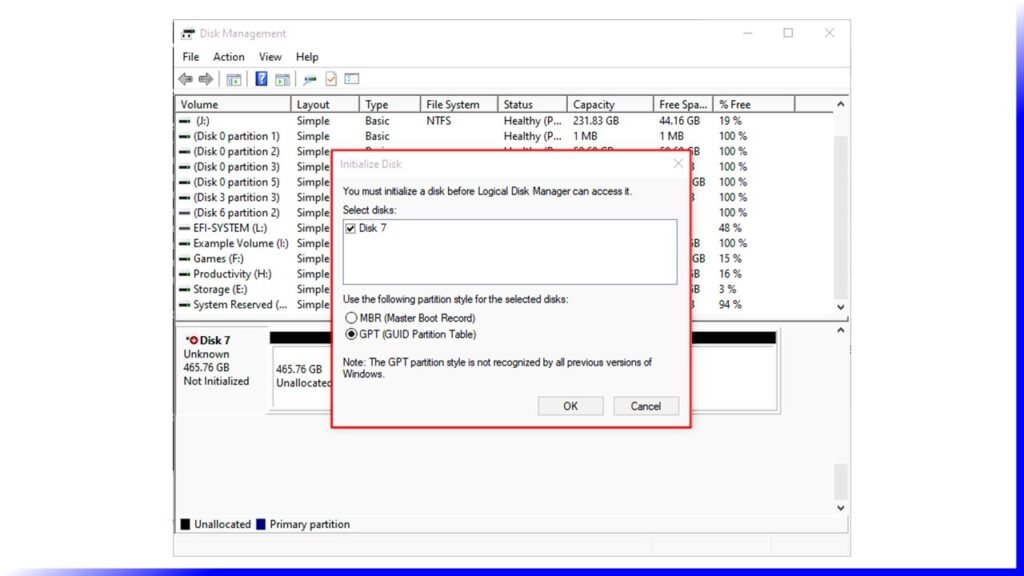The image size is (1024, 576).
Task: Click the Back arrow in the toolbar
Action: (185, 79)
